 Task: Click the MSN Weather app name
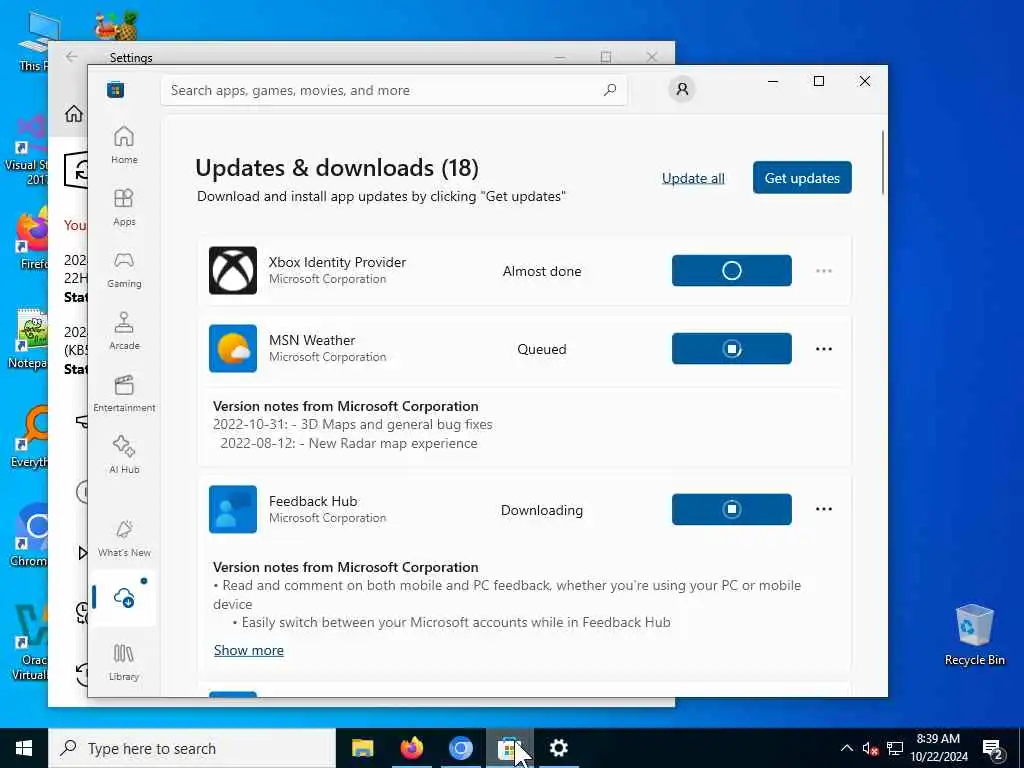click(x=312, y=340)
